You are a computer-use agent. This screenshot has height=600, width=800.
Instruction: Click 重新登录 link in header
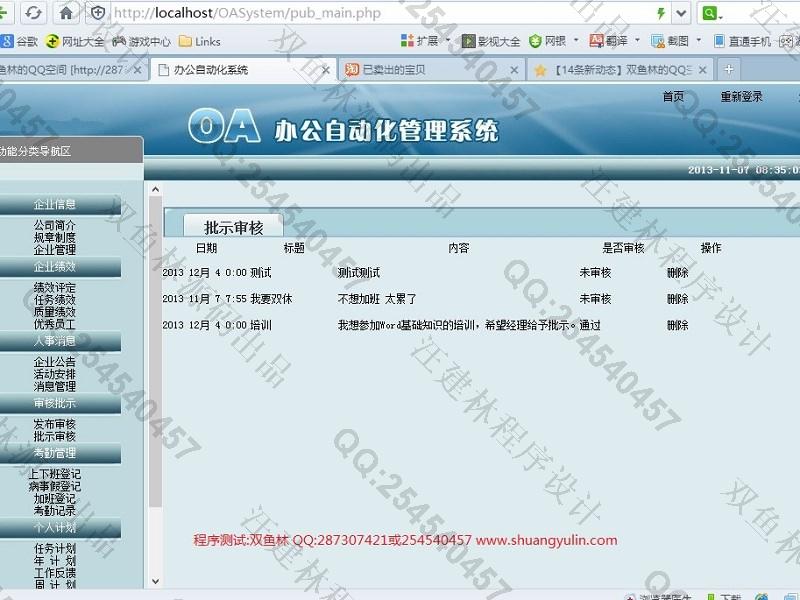click(x=741, y=96)
